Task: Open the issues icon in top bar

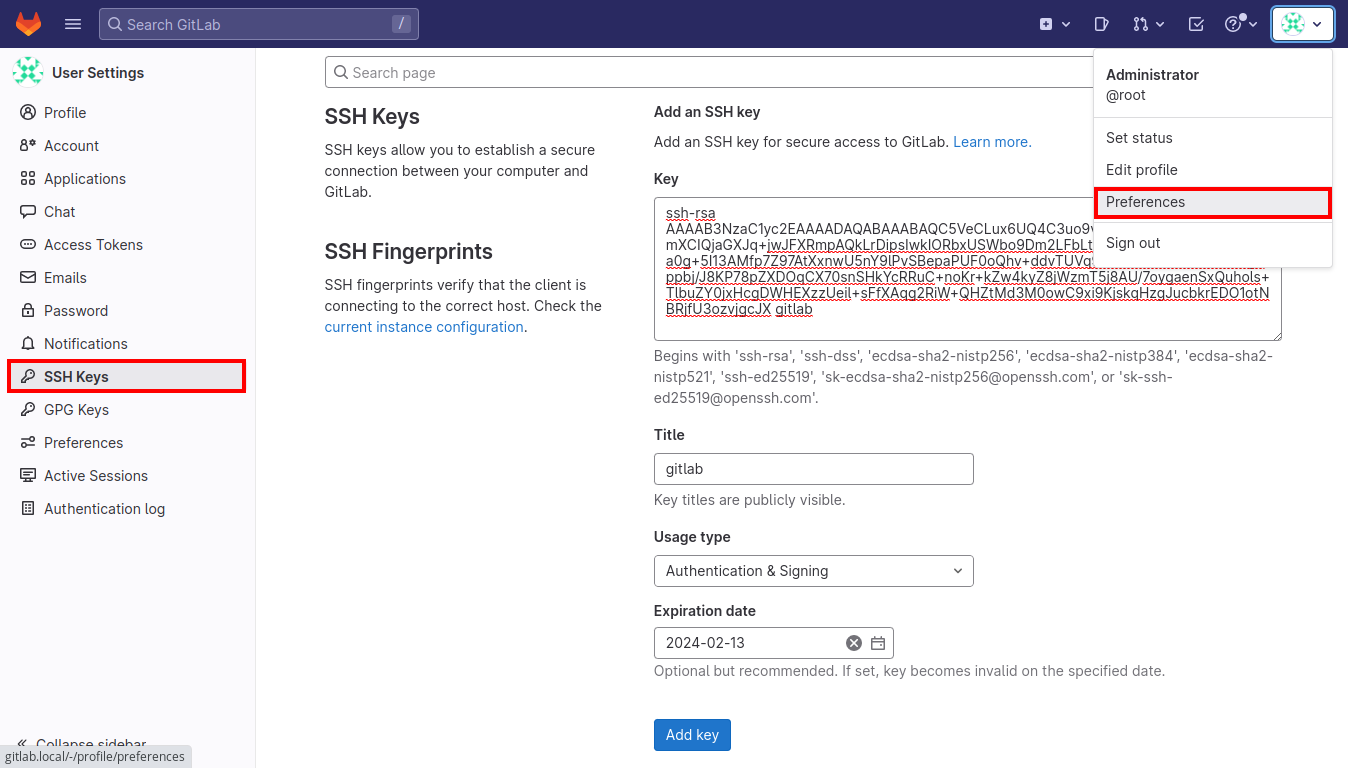Action: [1101, 24]
